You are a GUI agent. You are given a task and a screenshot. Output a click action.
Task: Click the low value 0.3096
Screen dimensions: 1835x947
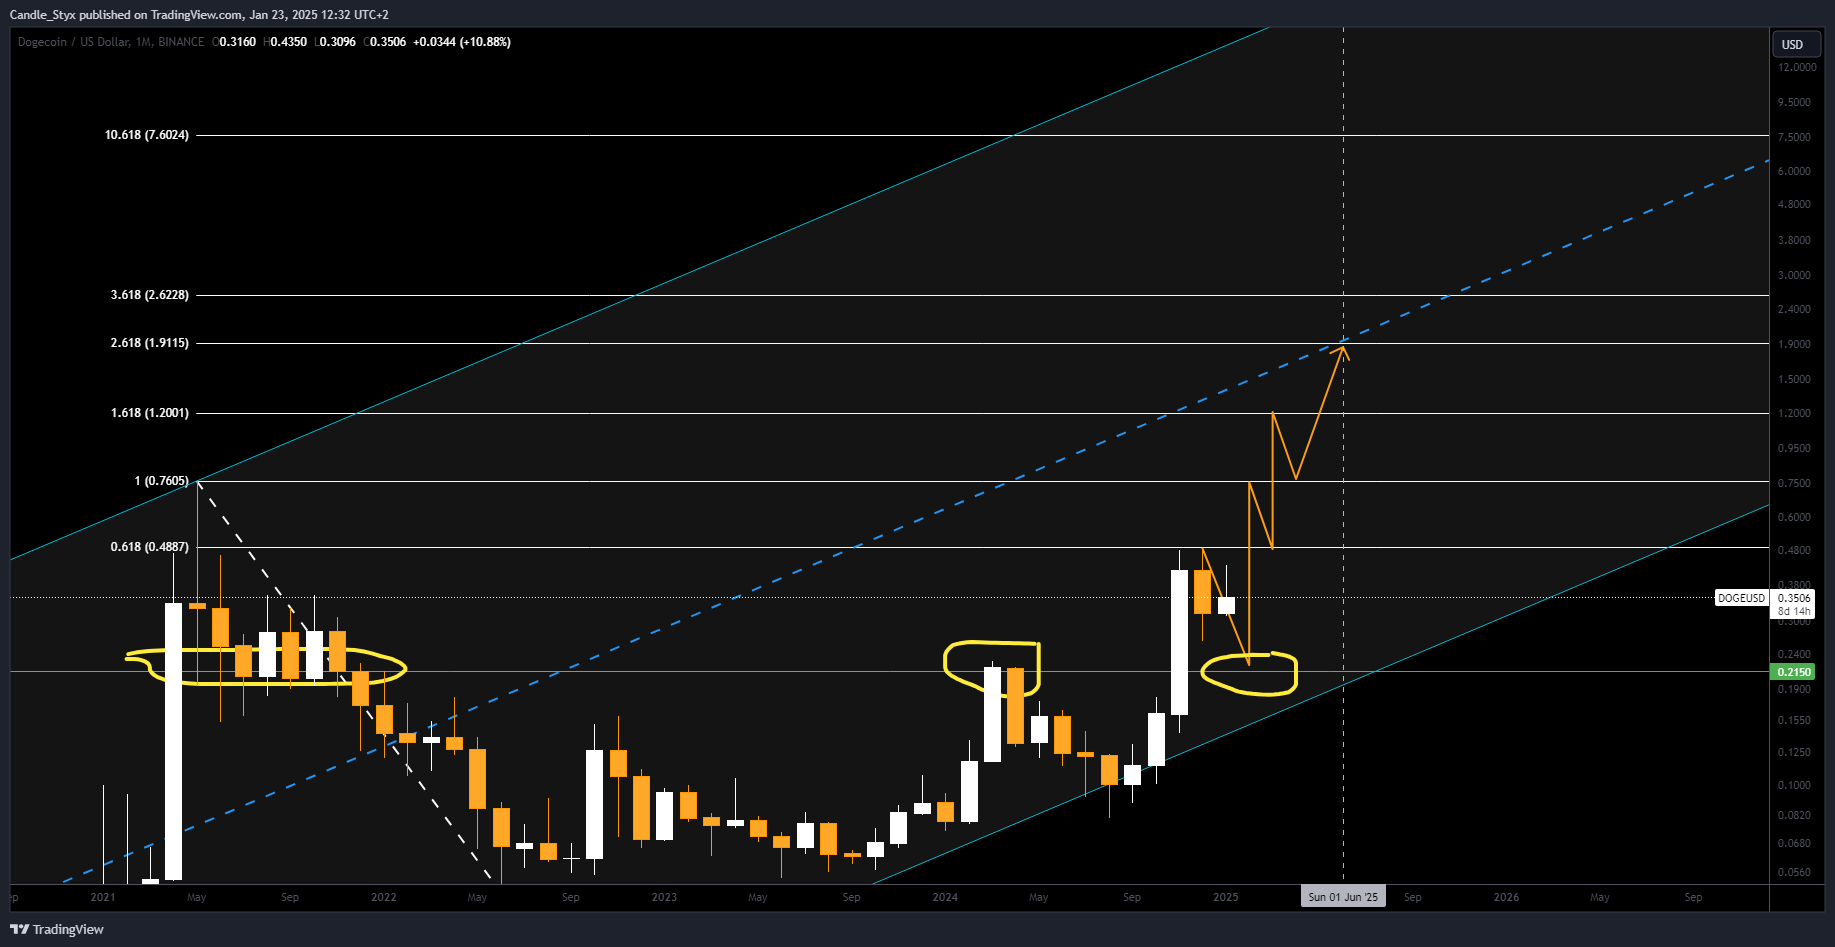(x=337, y=42)
